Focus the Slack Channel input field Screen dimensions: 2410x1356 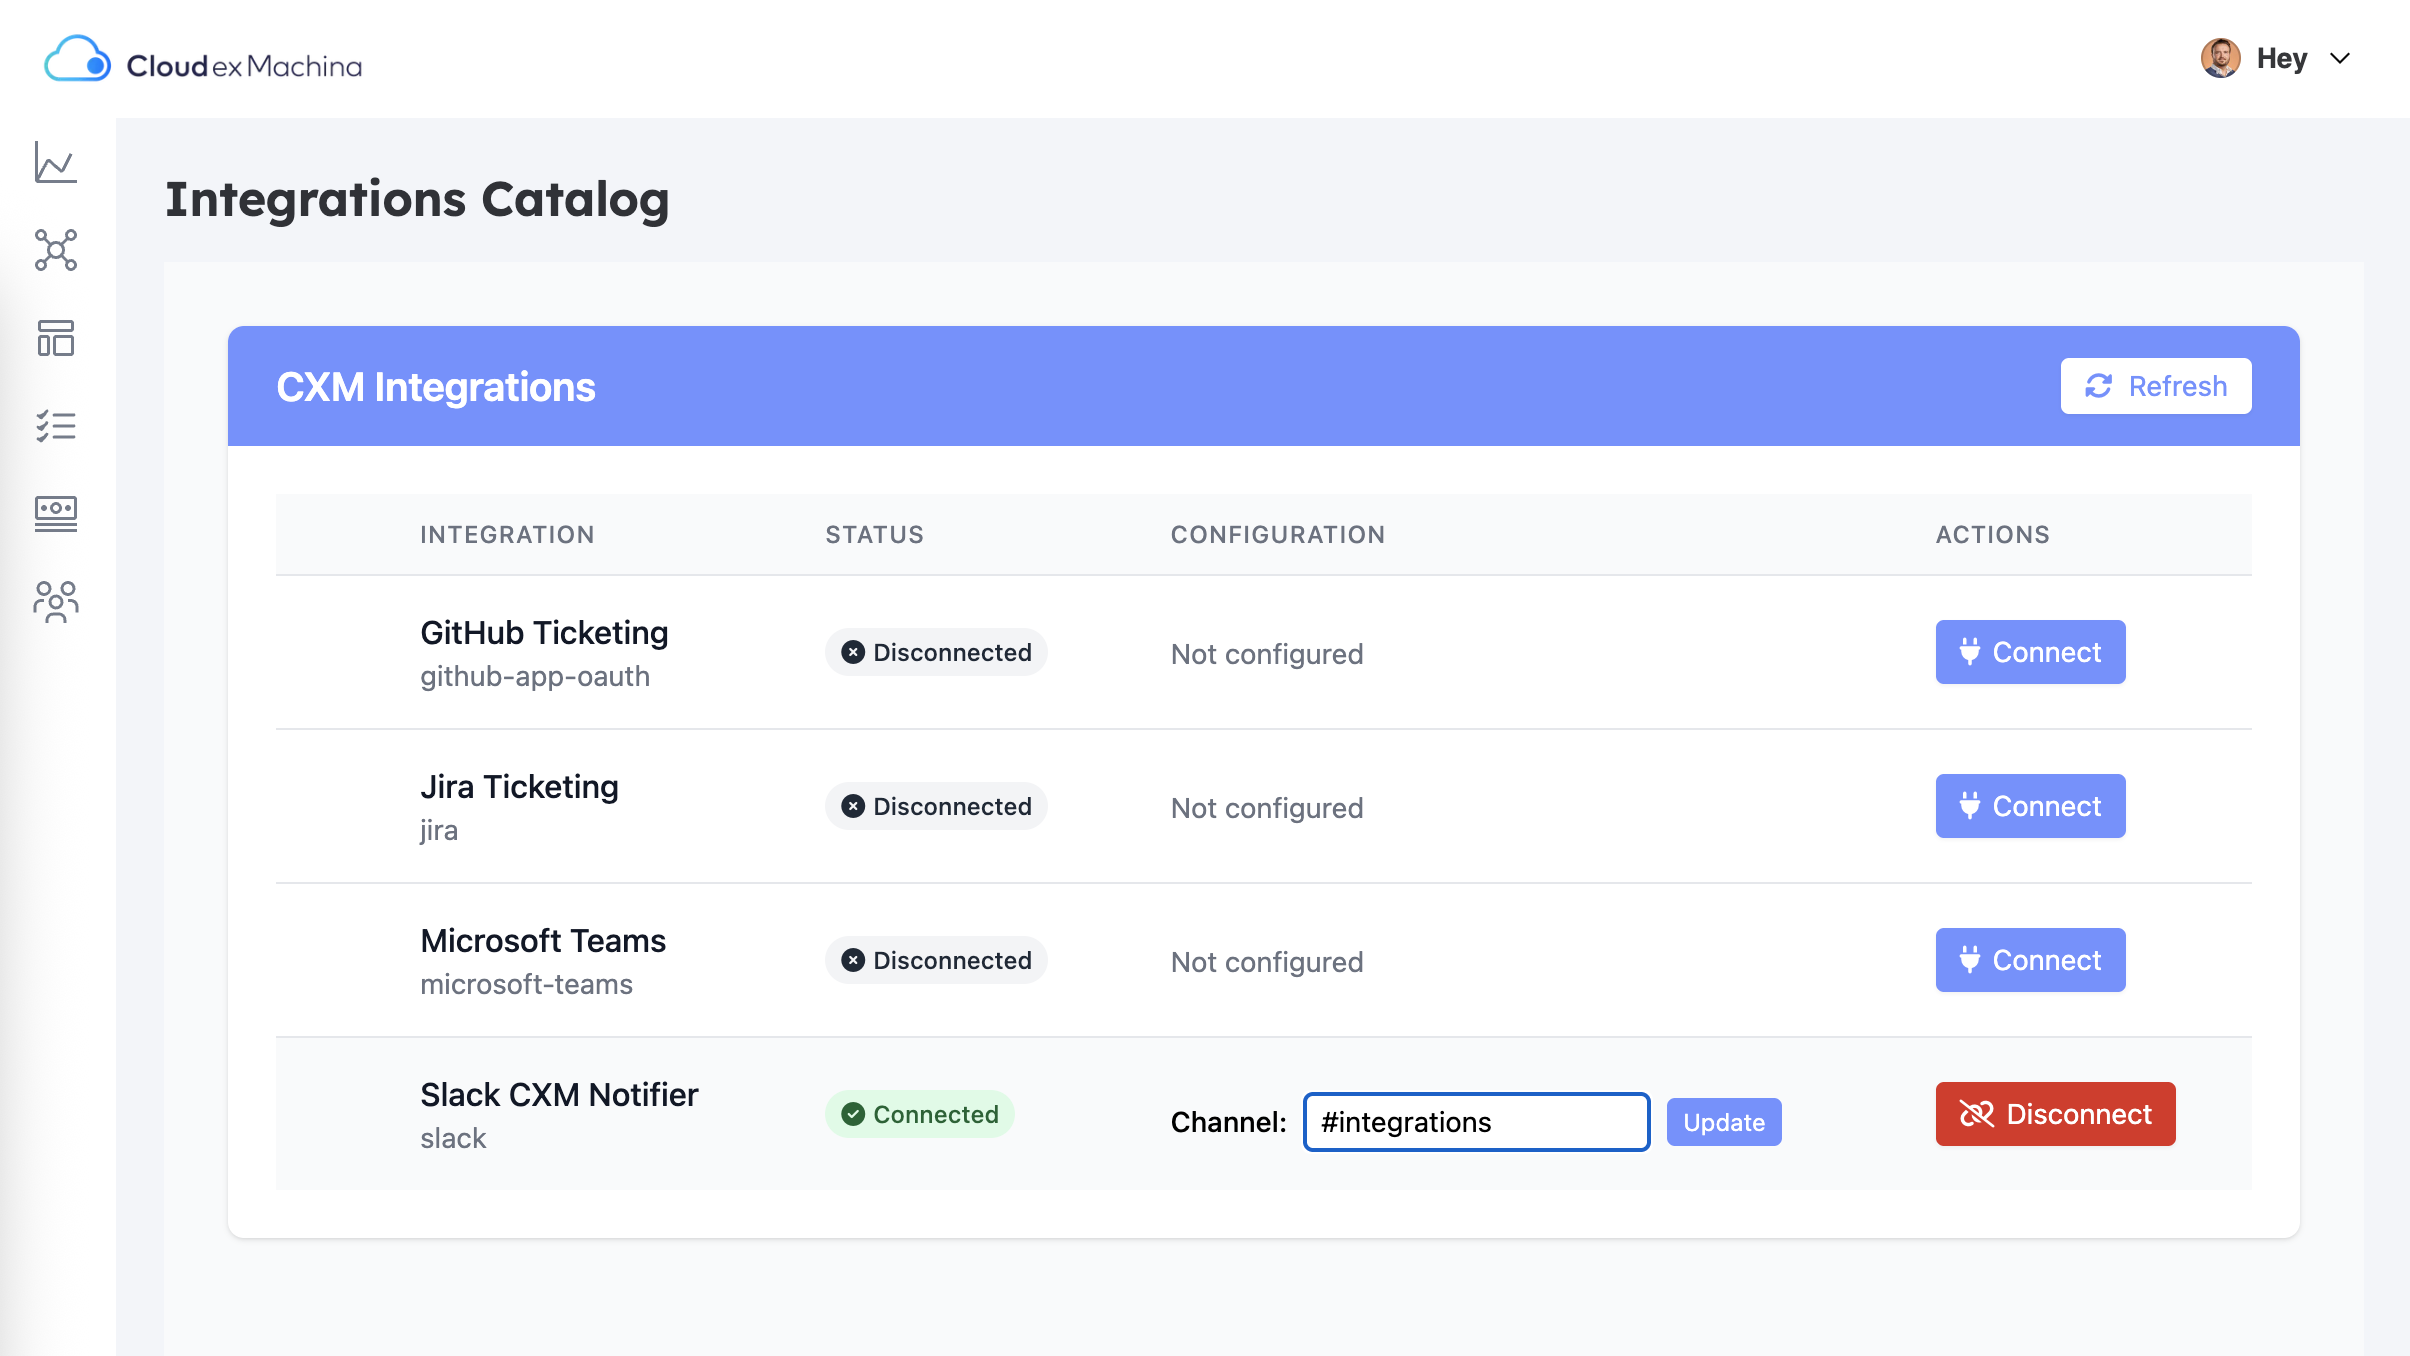[1476, 1122]
